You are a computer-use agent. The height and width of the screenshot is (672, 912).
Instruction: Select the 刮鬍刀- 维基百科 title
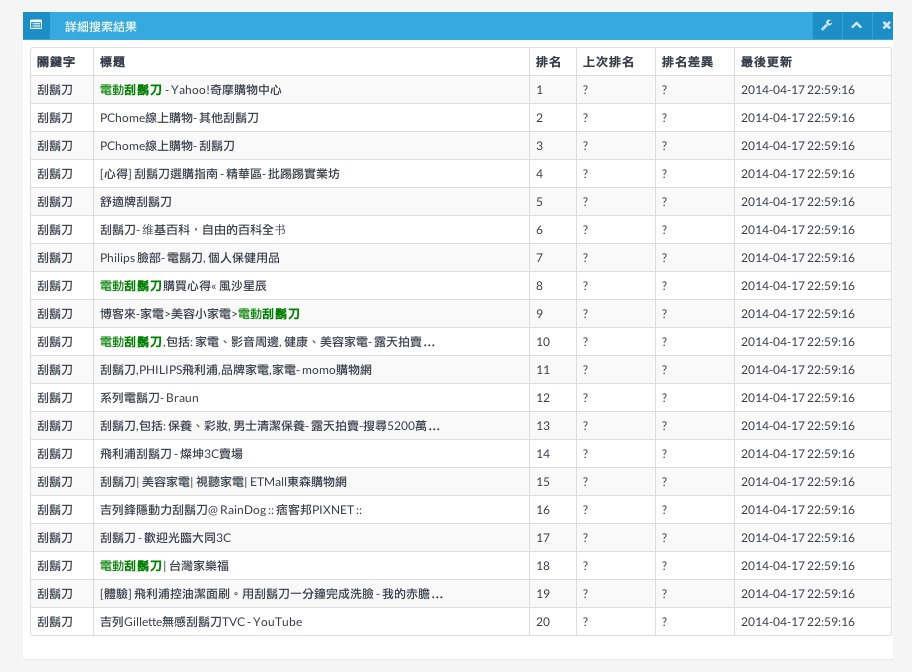click(x=193, y=229)
